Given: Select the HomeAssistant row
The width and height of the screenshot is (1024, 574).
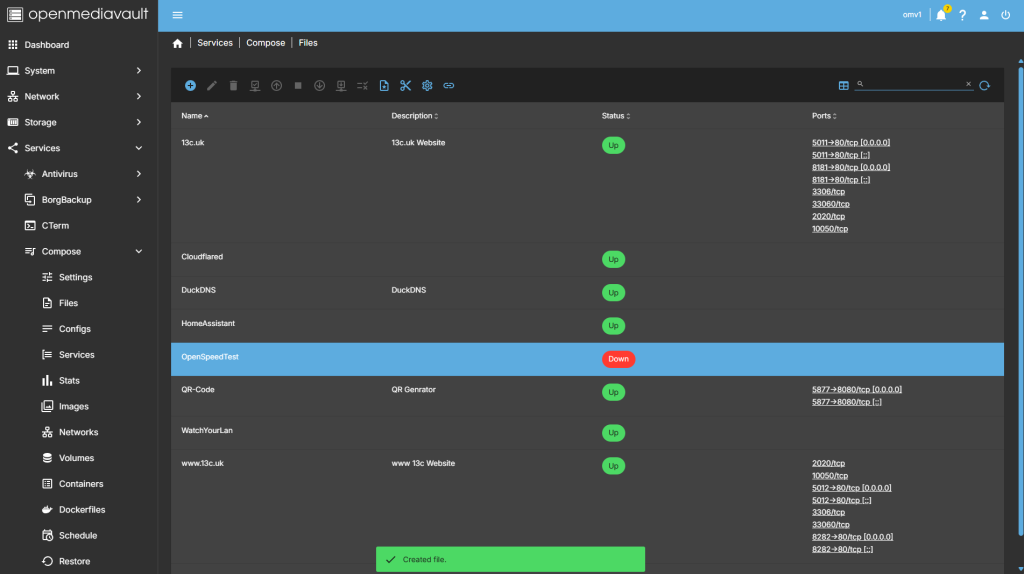Looking at the screenshot, I should pos(587,326).
